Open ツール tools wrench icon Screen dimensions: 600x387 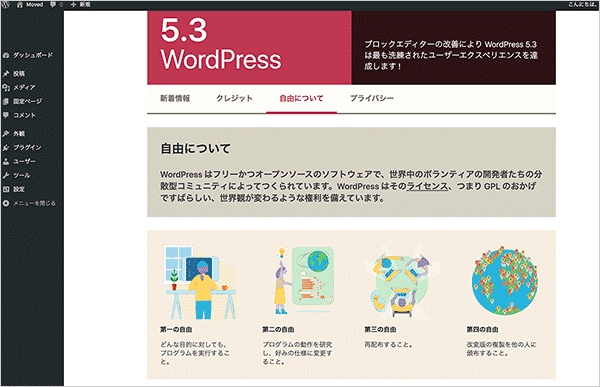6,175
